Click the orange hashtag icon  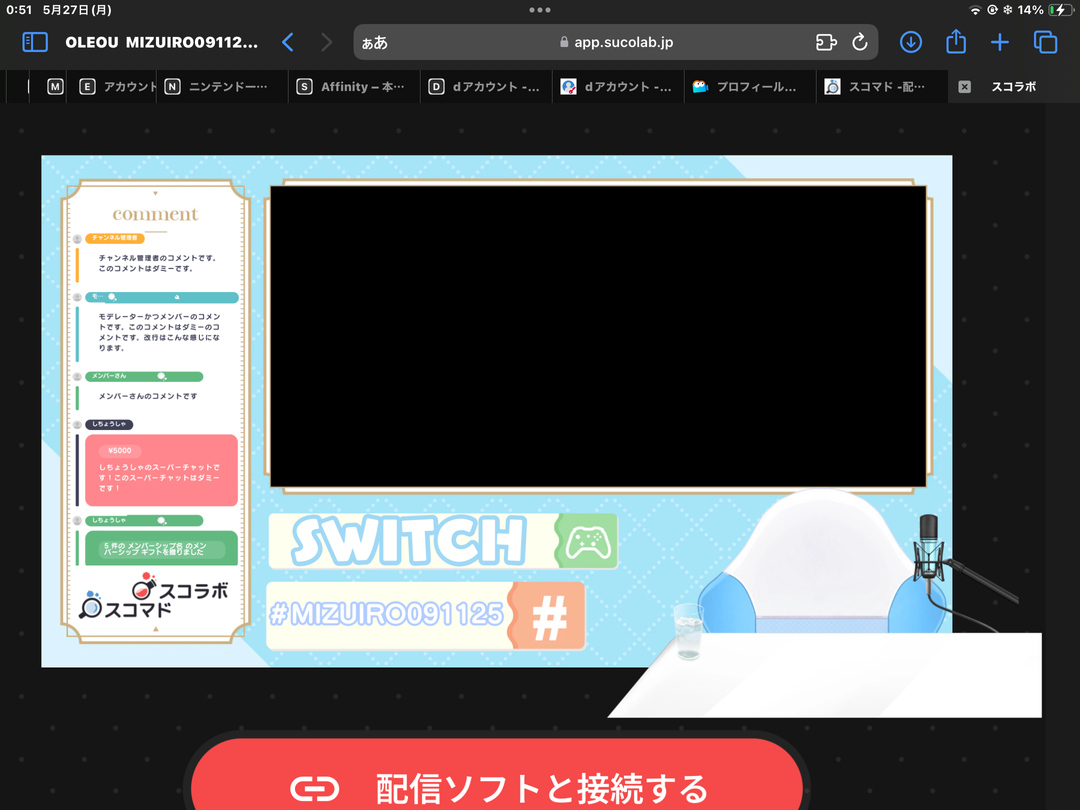pos(549,616)
